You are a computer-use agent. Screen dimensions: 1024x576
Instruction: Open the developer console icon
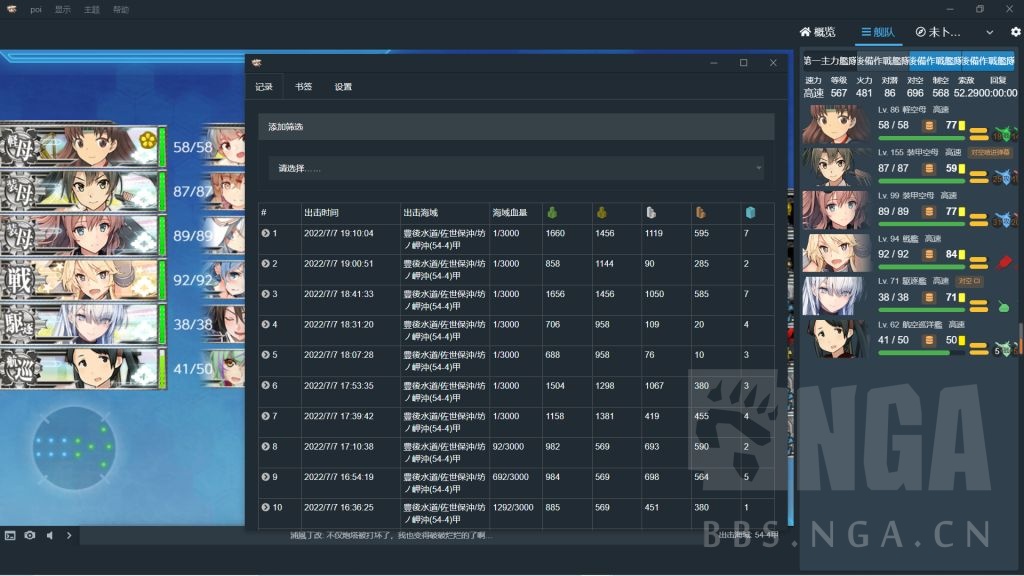tap(10, 535)
